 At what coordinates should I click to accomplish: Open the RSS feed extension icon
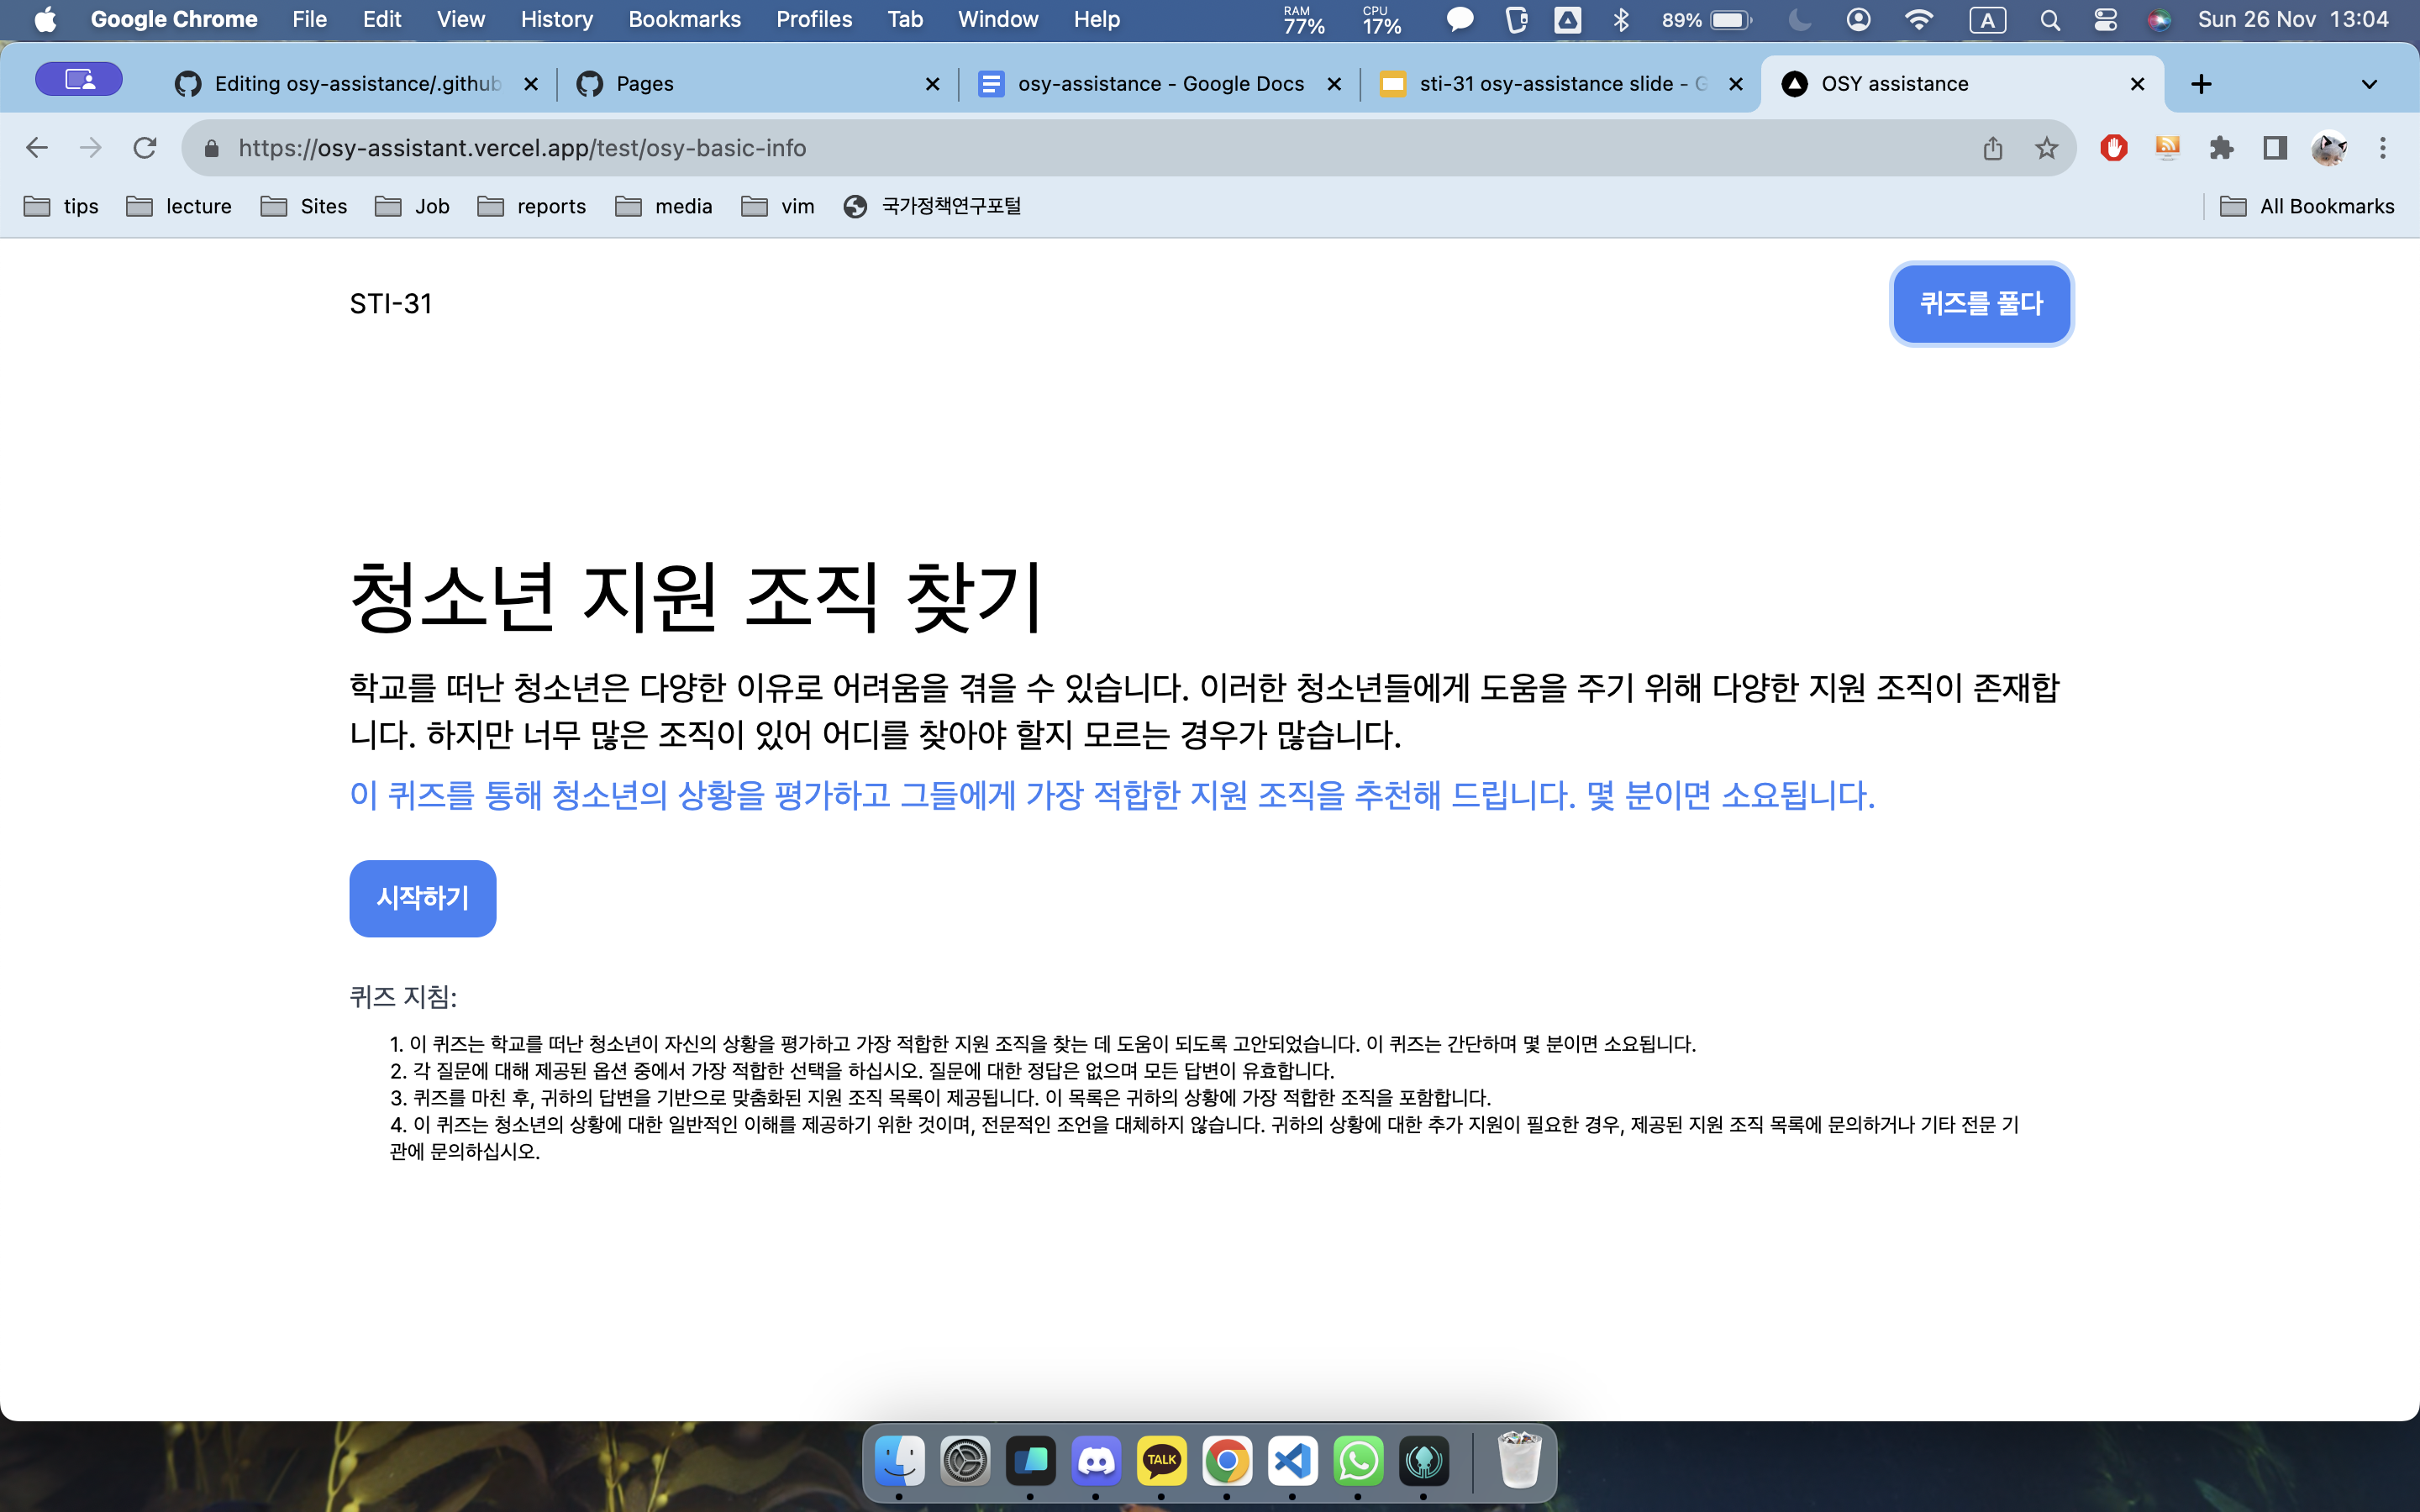pos(2167,148)
